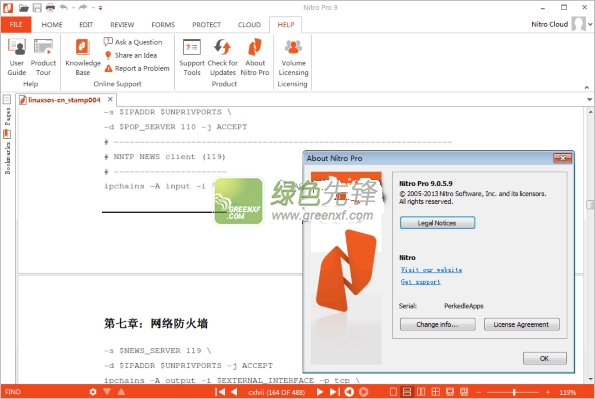595x399 pixels.
Task: Click FIND in status bar
Action: coord(13,392)
